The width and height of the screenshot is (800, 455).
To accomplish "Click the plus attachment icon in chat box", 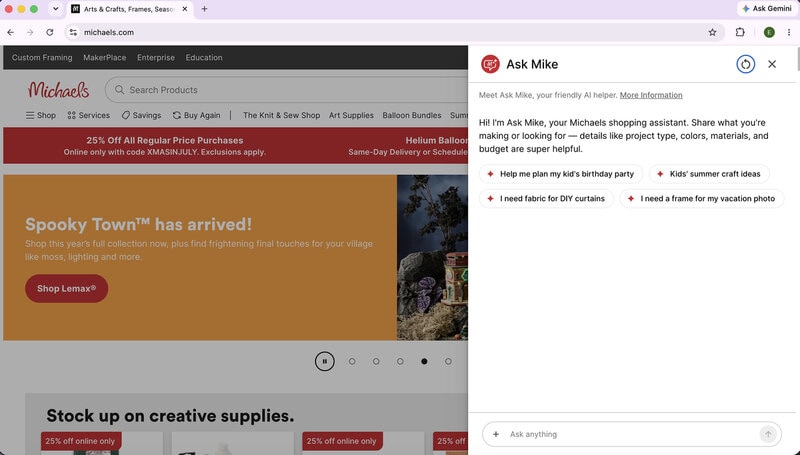I will 495,434.
